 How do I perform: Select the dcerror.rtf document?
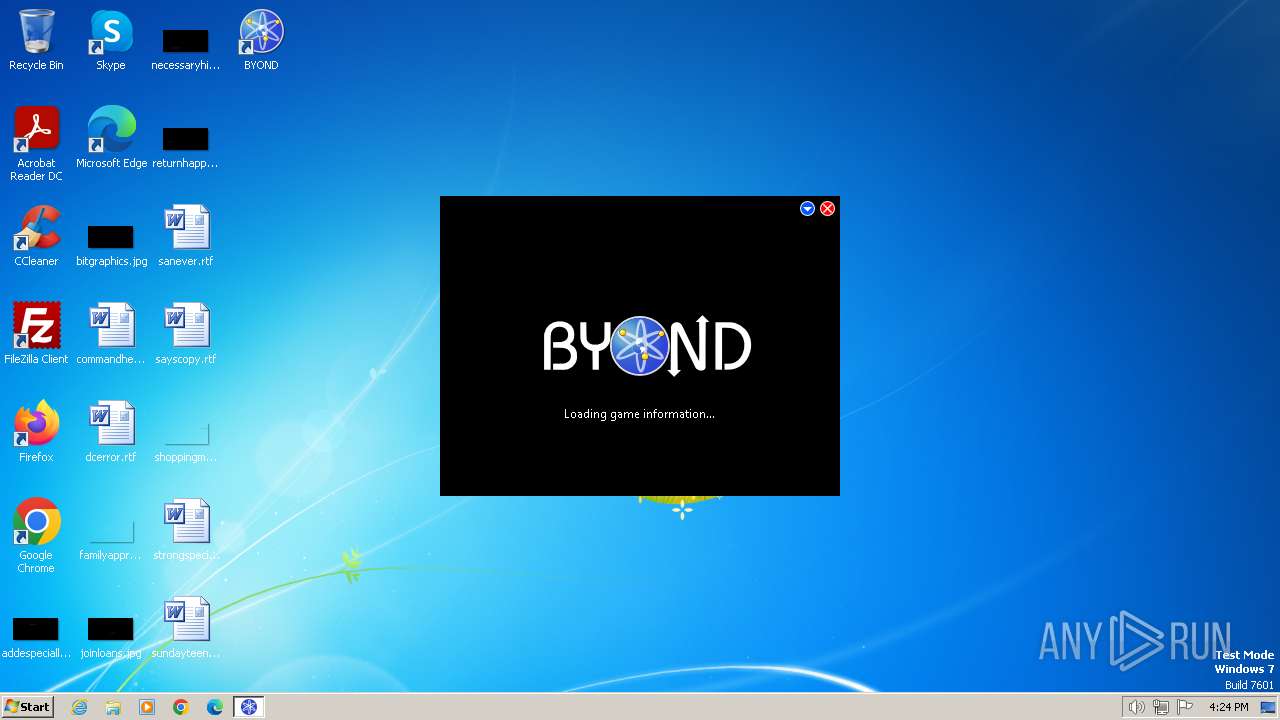tap(111, 432)
